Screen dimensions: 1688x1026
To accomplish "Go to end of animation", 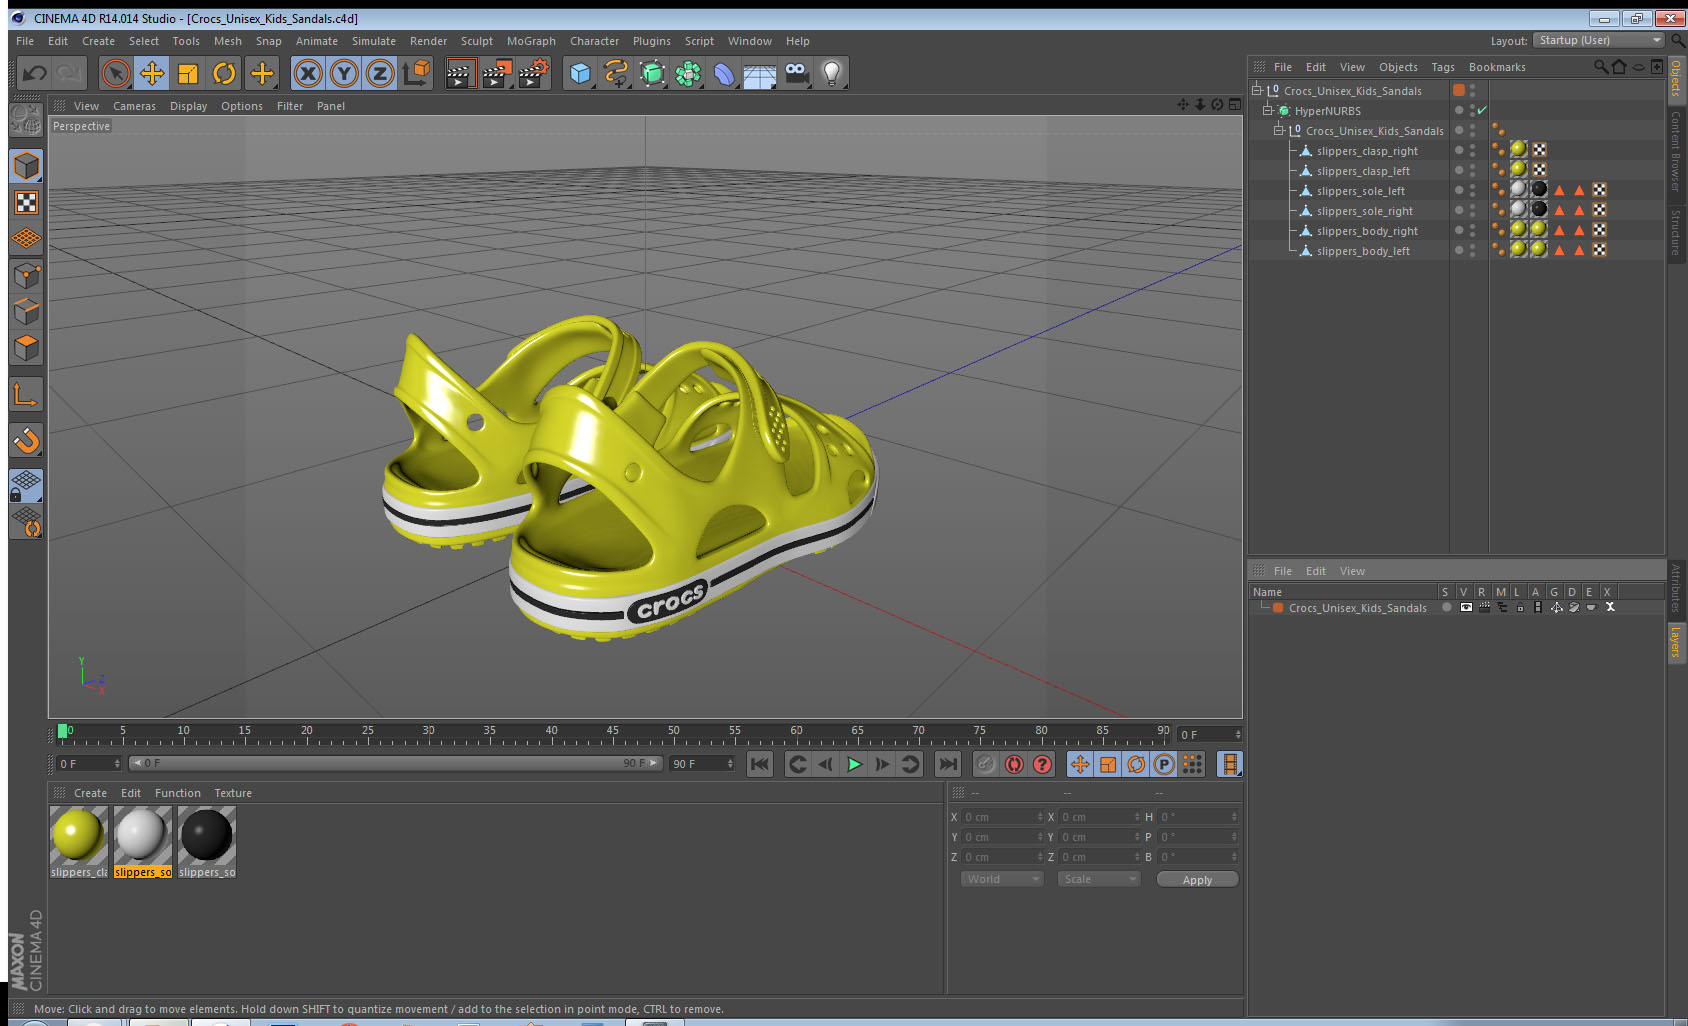I will 947,764.
